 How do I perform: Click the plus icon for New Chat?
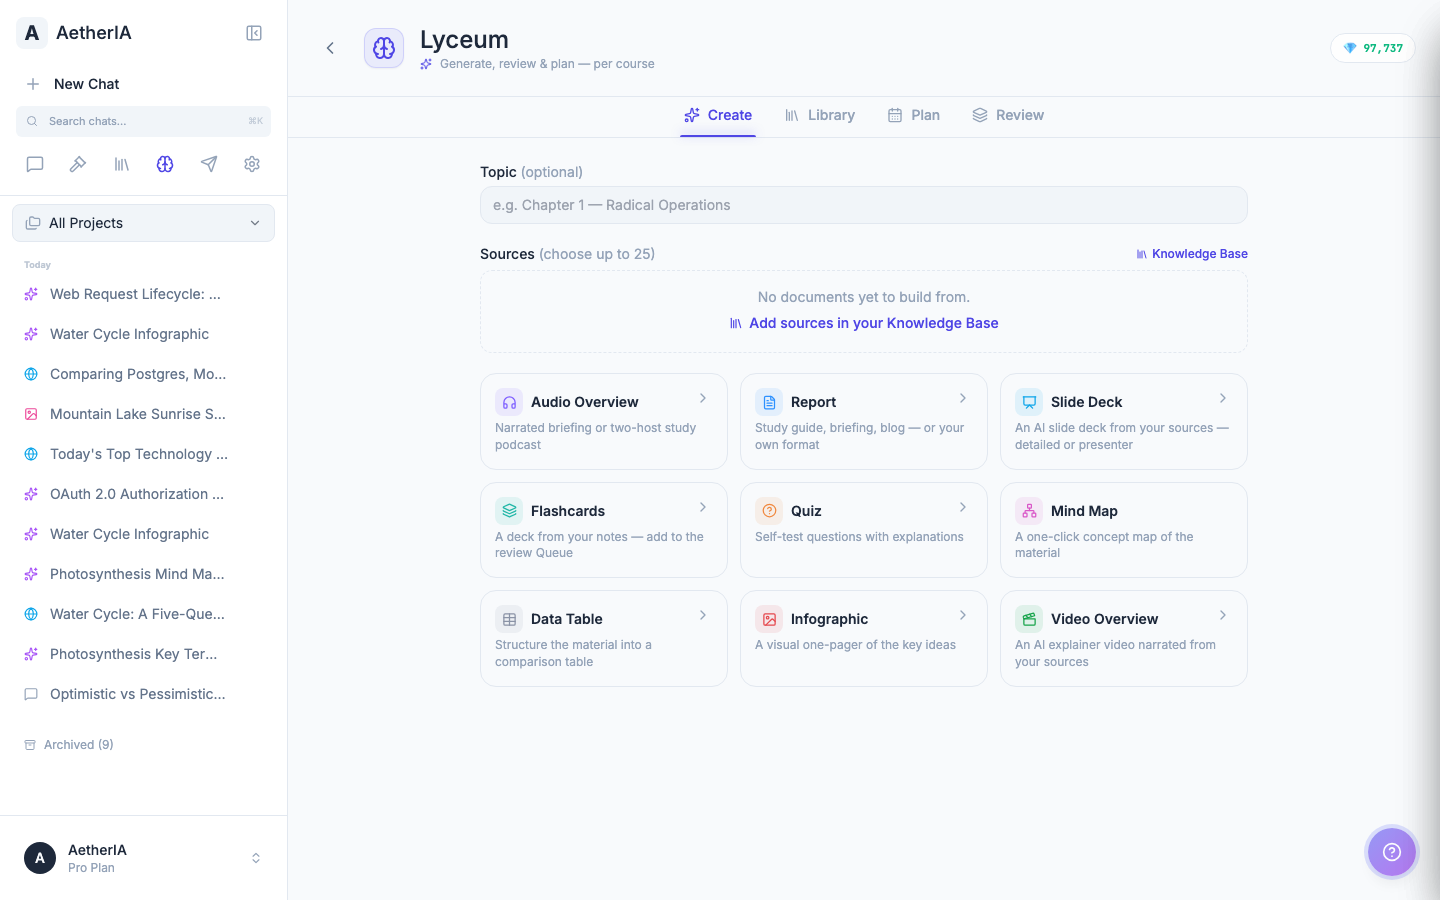(x=33, y=84)
